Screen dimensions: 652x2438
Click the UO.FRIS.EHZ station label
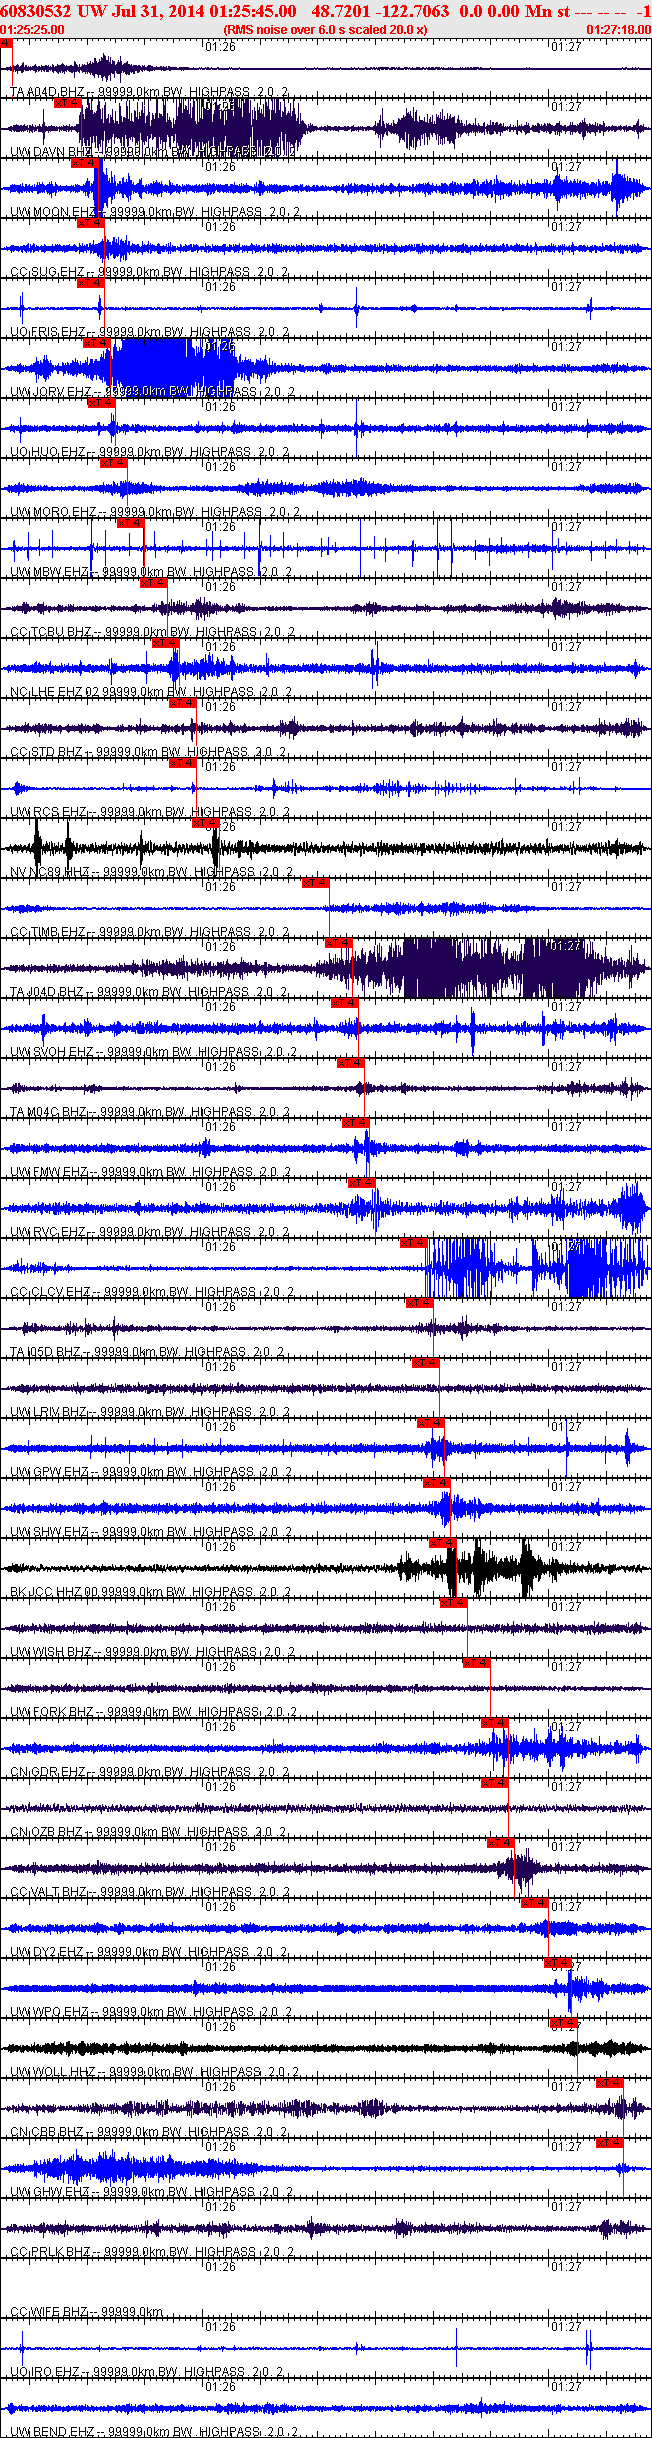pyautogui.click(x=48, y=332)
